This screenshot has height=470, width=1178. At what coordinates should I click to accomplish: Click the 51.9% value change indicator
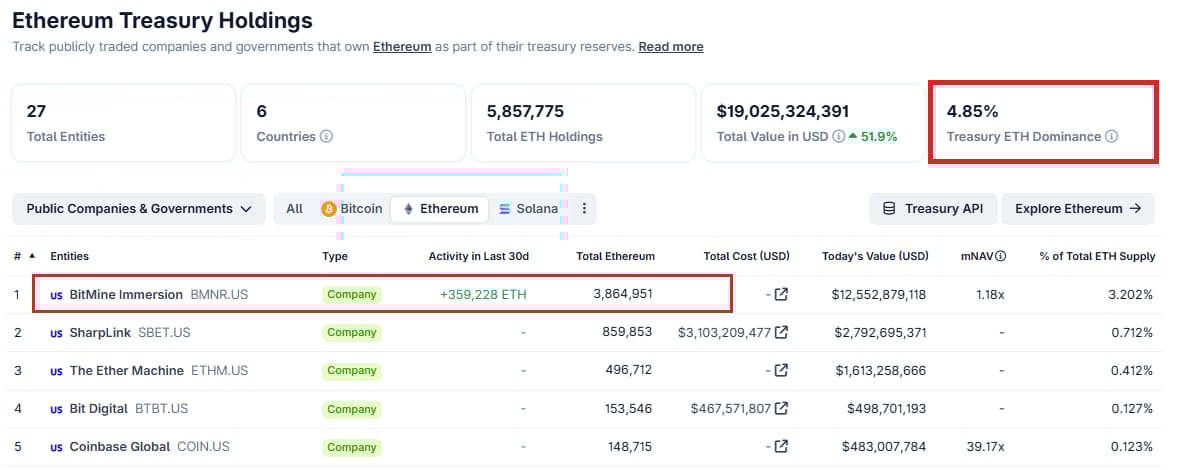873,137
